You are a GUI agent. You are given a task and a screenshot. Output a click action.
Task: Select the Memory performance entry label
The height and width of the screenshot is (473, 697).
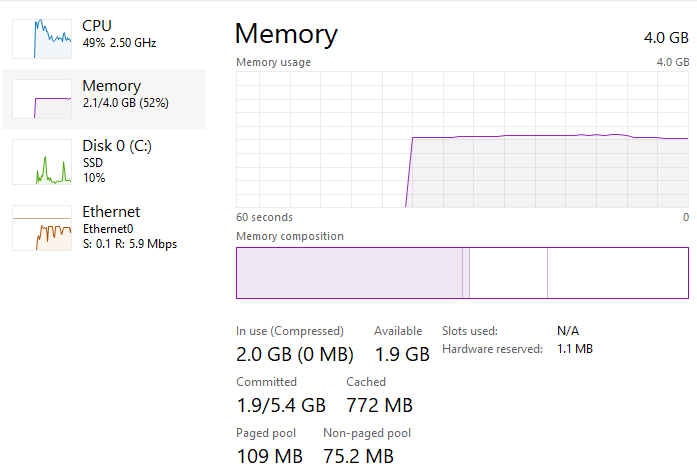(111, 86)
